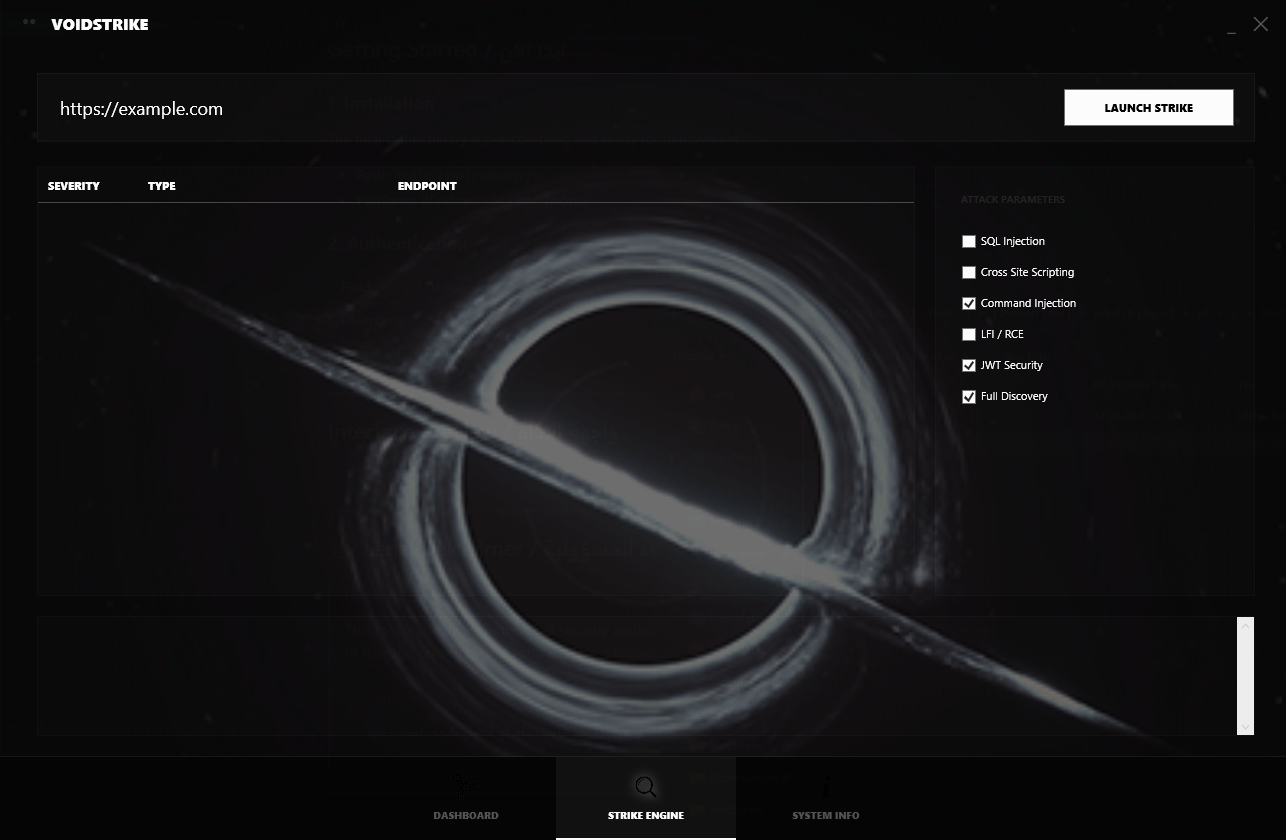Click the Launch Strike button

pyautogui.click(x=1148, y=108)
